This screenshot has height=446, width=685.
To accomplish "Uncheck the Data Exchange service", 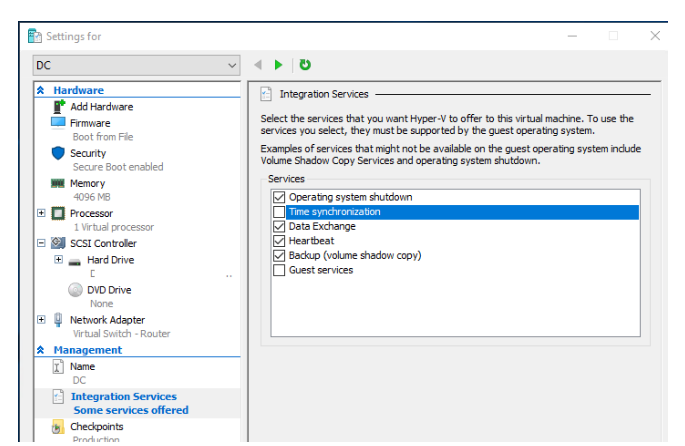I will pos(279,226).
